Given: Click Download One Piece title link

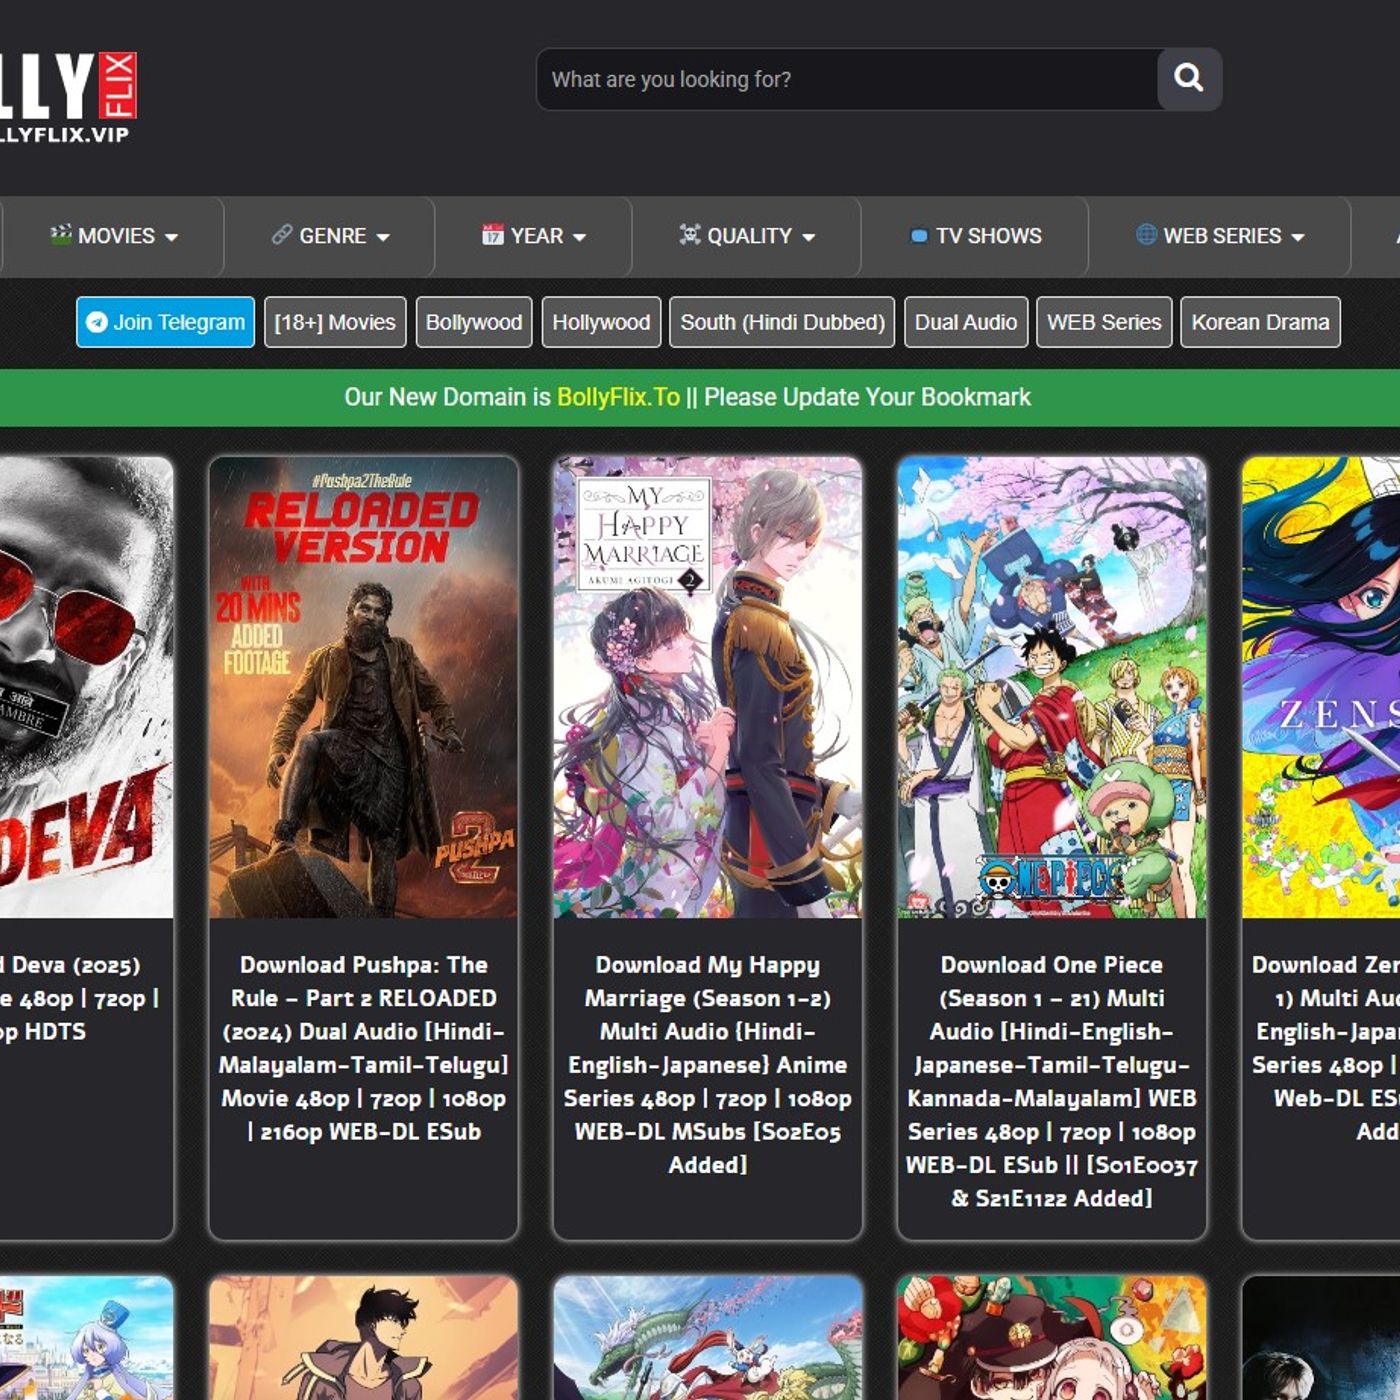Looking at the screenshot, I should click(1052, 1081).
